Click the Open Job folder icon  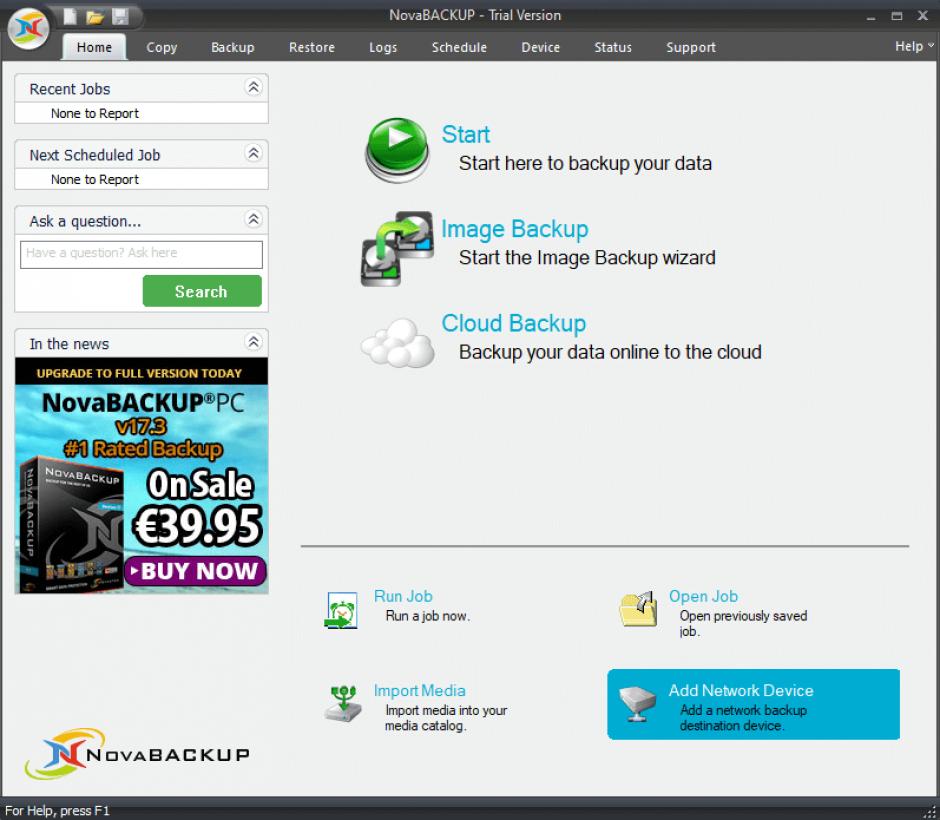click(x=637, y=609)
